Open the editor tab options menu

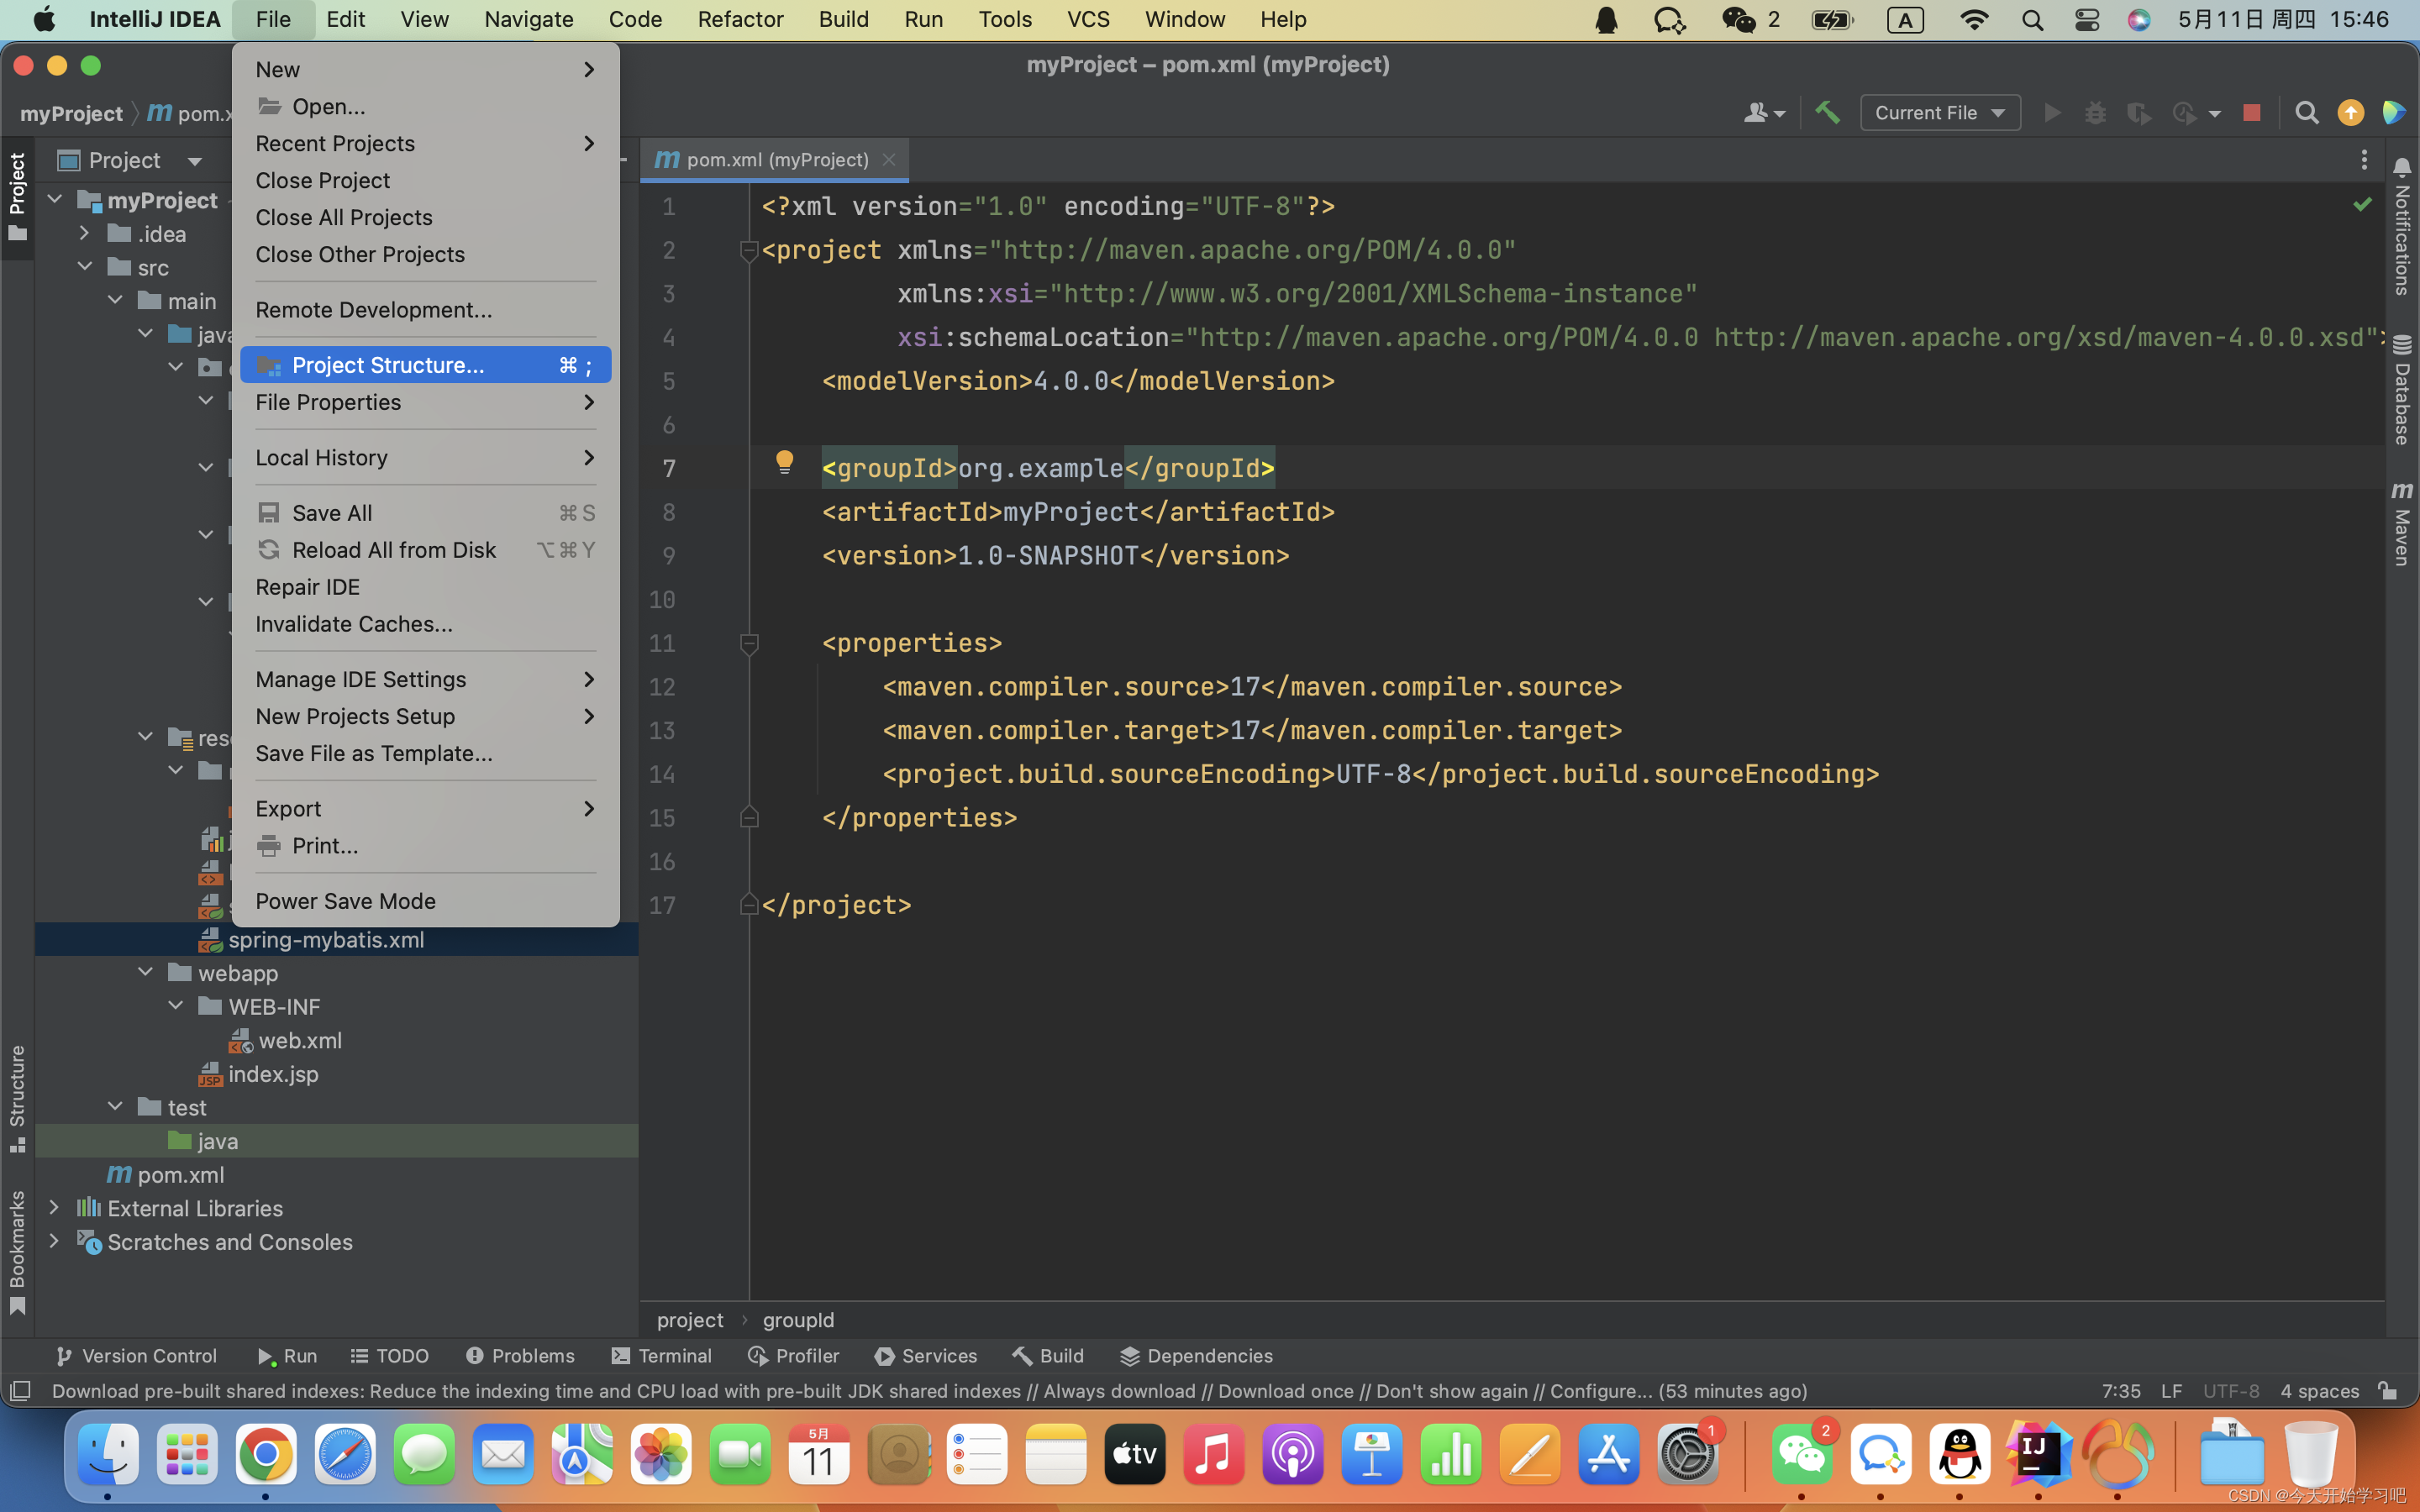point(2364,160)
